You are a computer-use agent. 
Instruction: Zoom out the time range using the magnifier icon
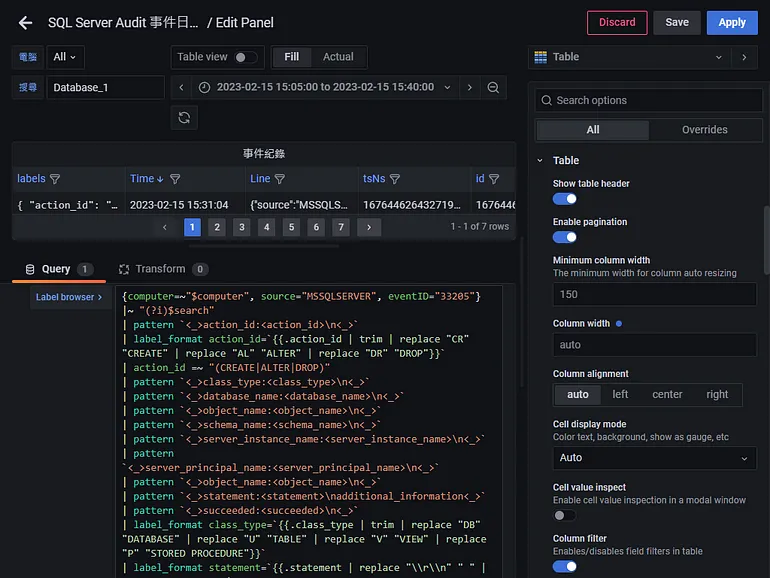493,87
